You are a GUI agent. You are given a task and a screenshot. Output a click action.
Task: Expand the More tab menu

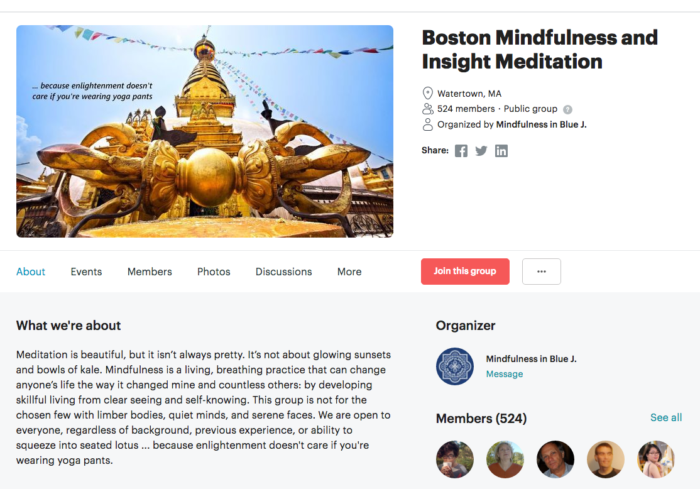[x=349, y=272]
